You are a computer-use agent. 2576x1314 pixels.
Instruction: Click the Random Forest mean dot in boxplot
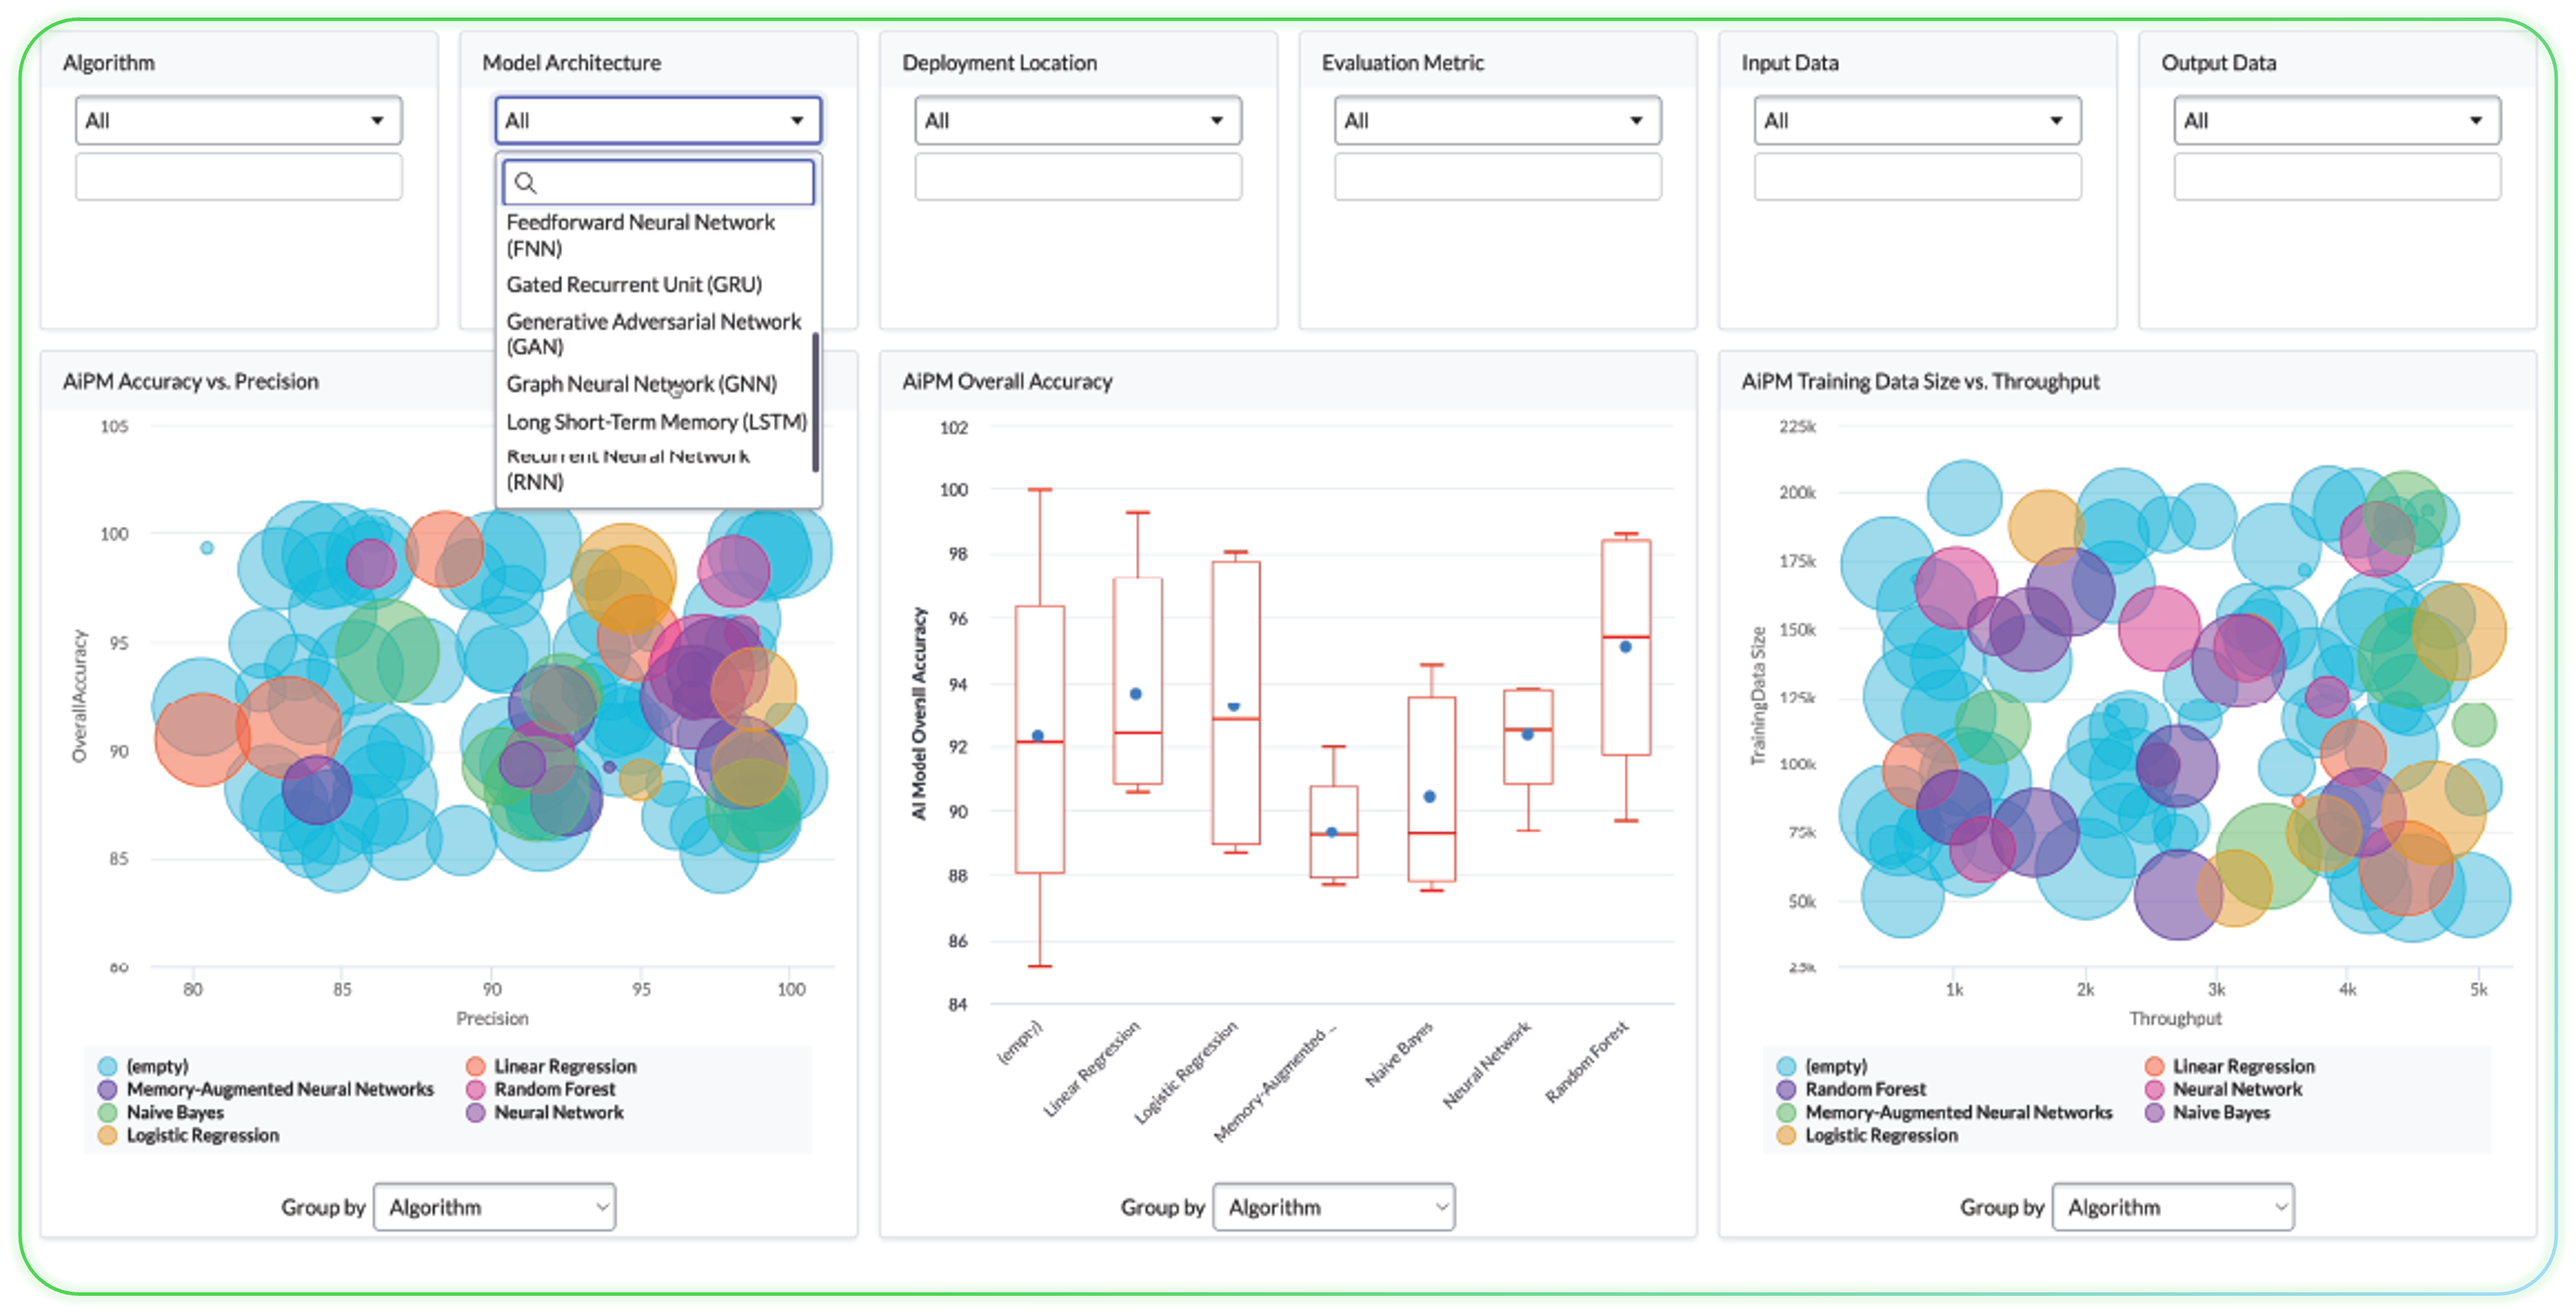[x=1625, y=647]
